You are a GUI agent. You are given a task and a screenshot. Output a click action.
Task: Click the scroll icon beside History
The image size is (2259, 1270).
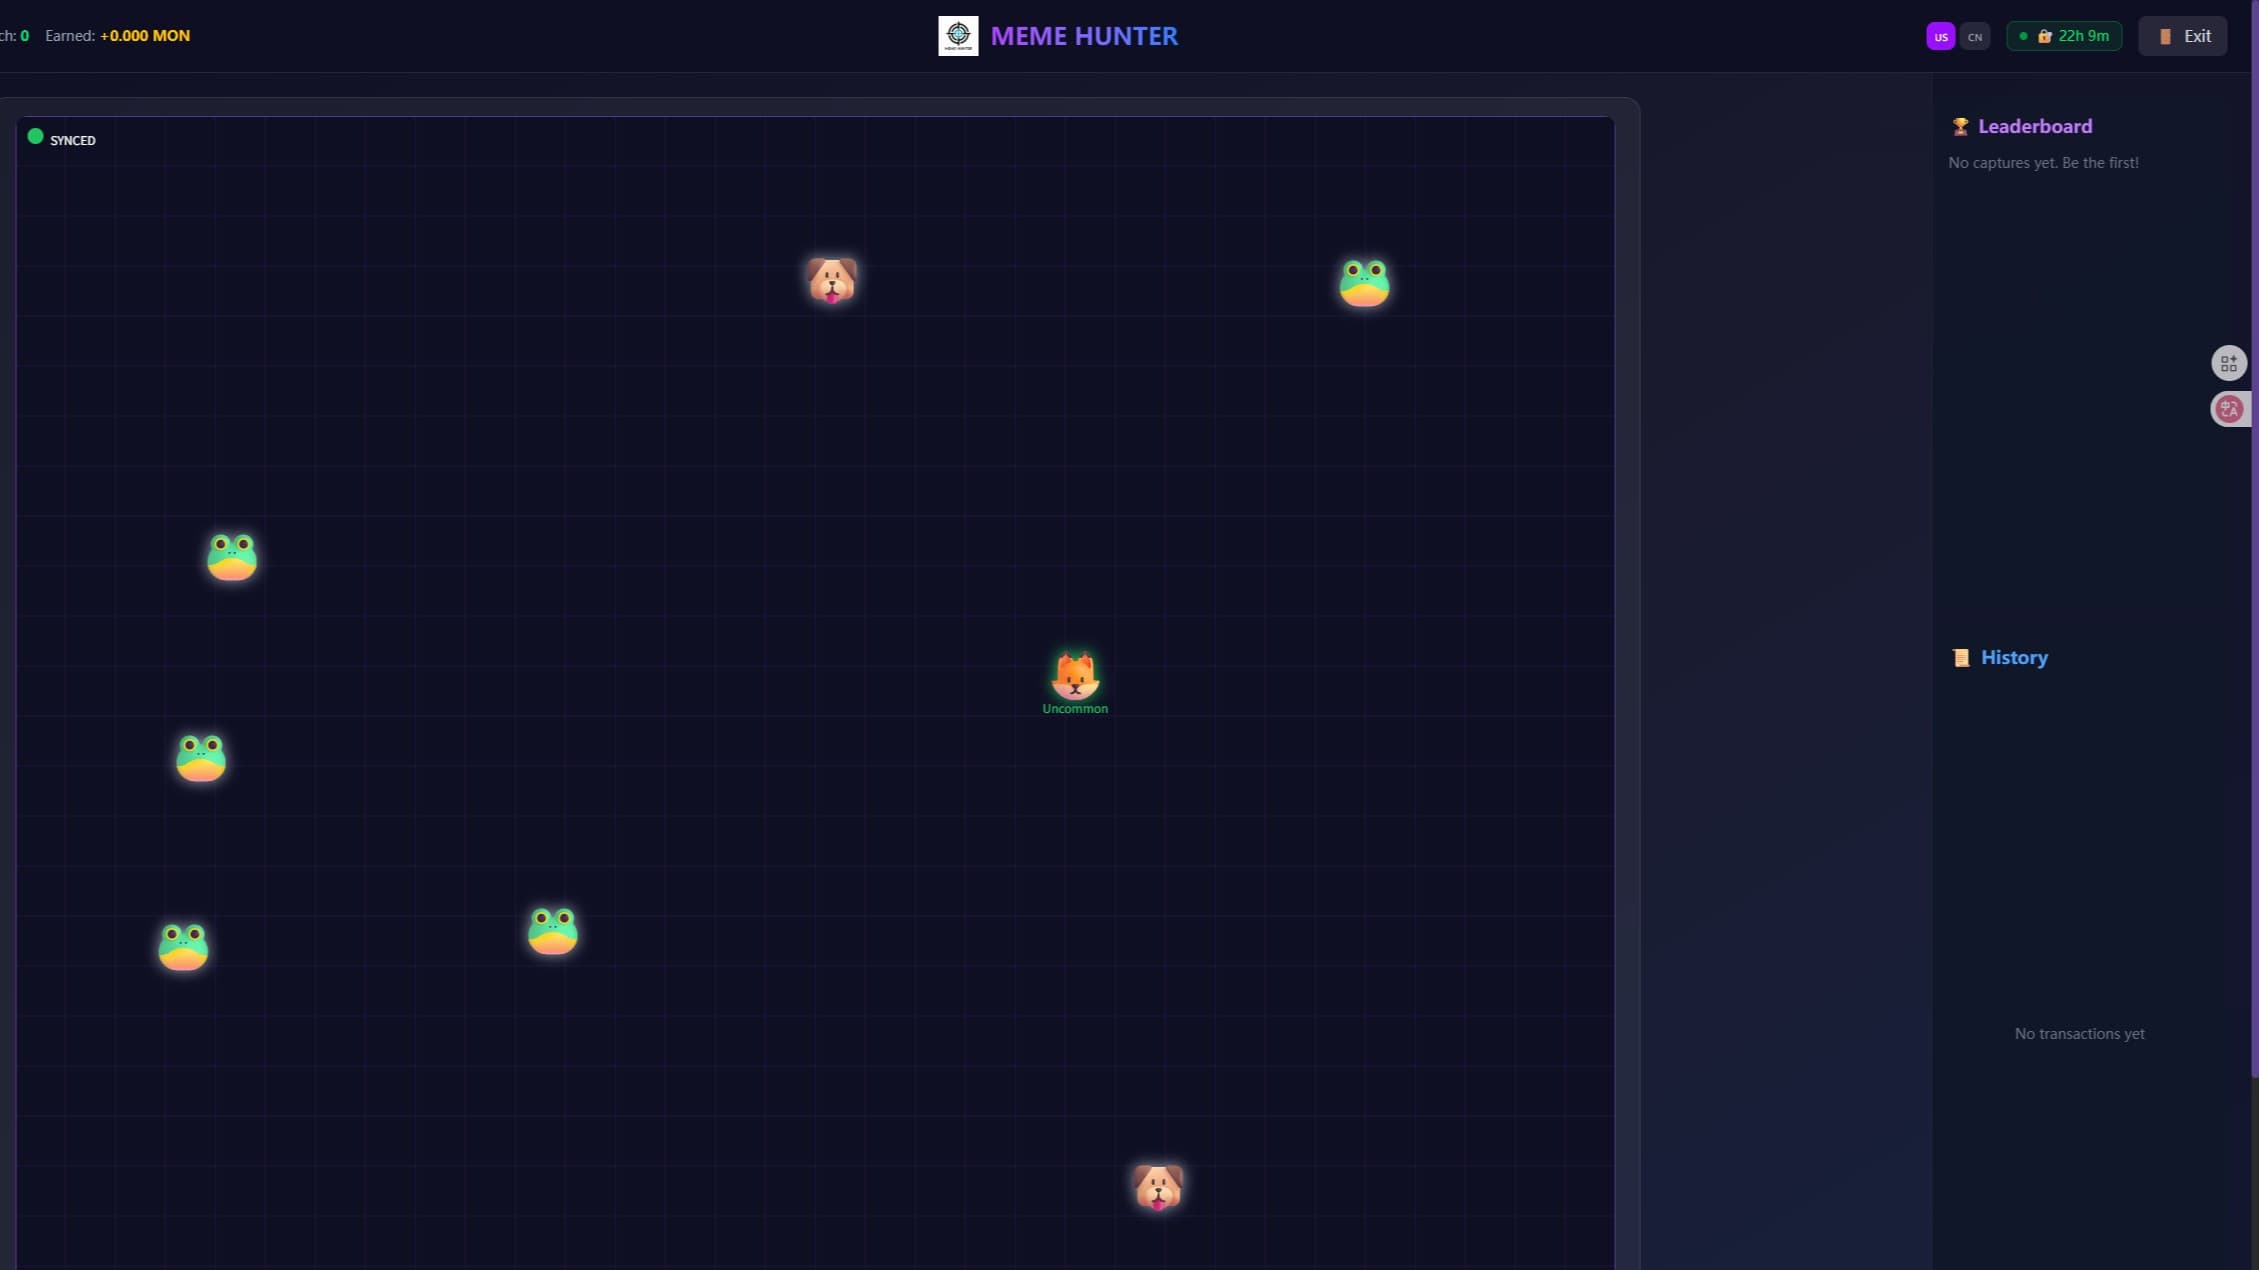point(1961,658)
